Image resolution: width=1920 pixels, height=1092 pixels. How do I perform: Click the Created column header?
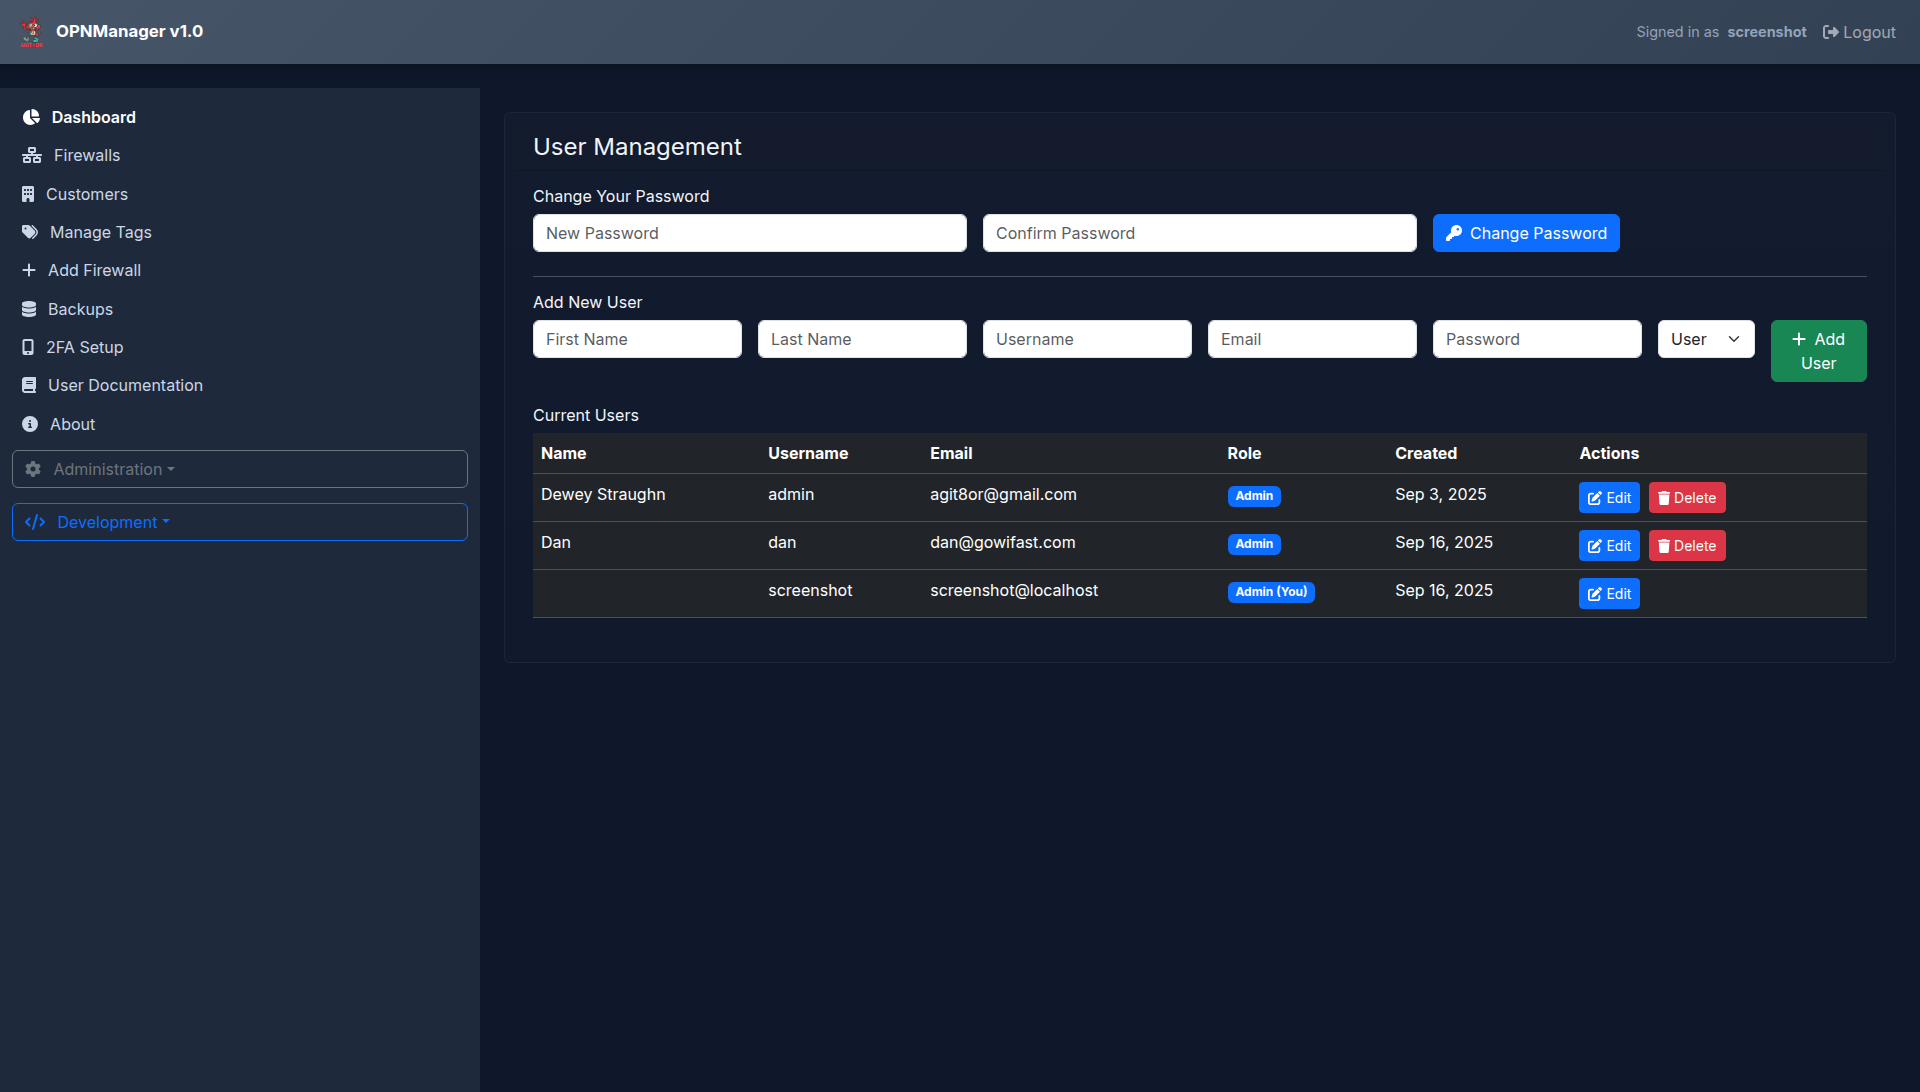1426,453
